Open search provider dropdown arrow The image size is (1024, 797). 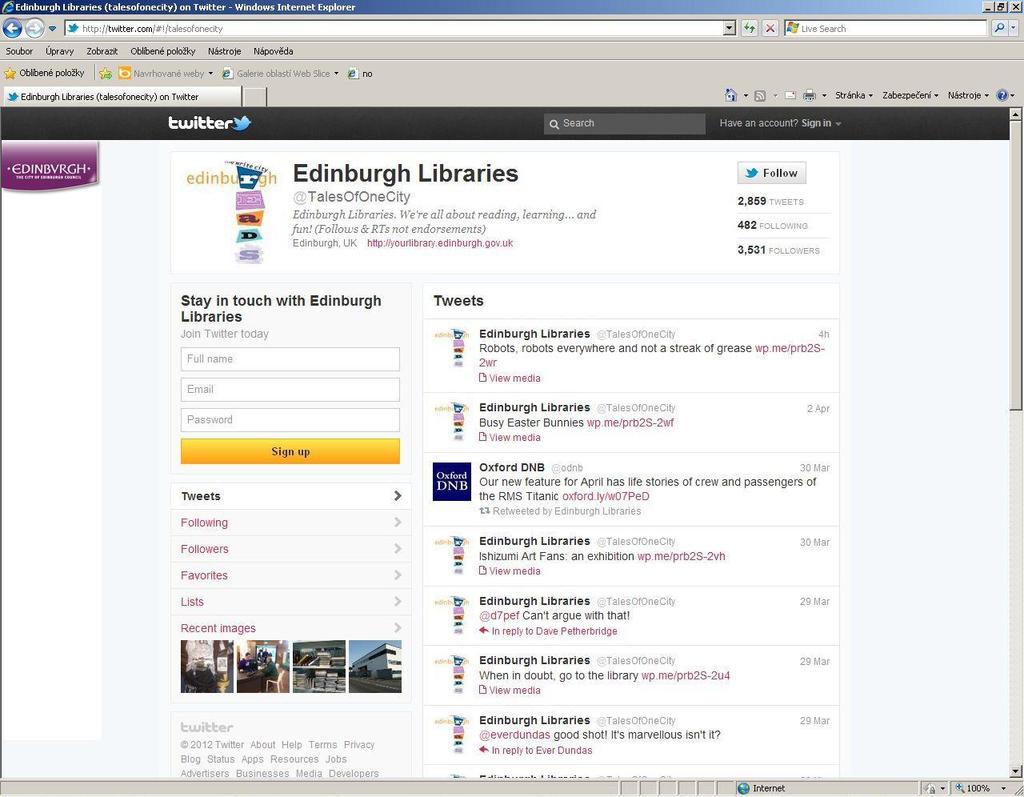(x=1013, y=28)
